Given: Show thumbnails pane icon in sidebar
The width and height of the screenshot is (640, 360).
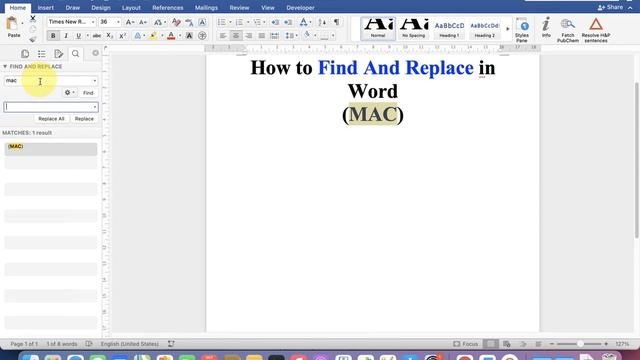Looking at the screenshot, I should coord(25,54).
